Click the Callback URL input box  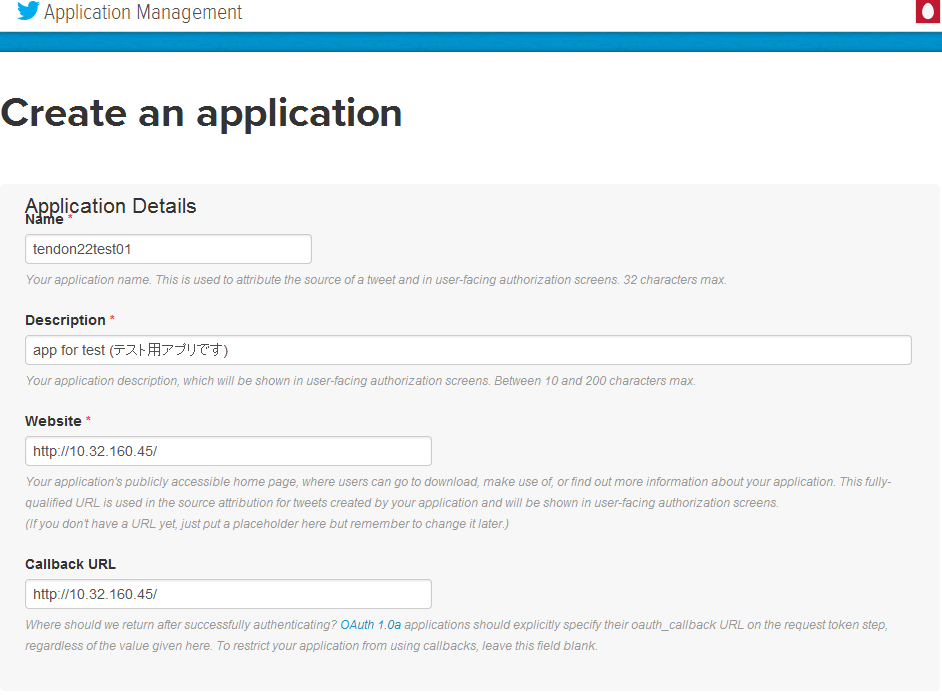(x=228, y=594)
